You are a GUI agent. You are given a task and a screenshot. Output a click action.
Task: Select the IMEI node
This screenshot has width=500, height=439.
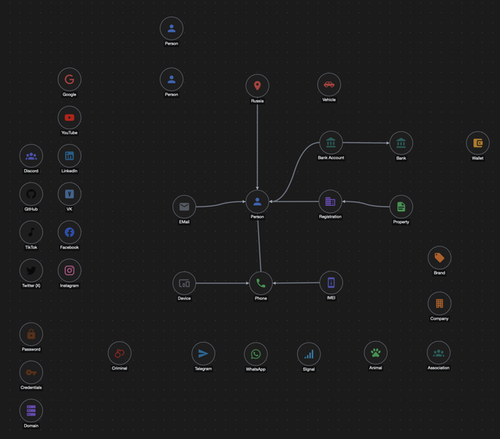coord(331,283)
